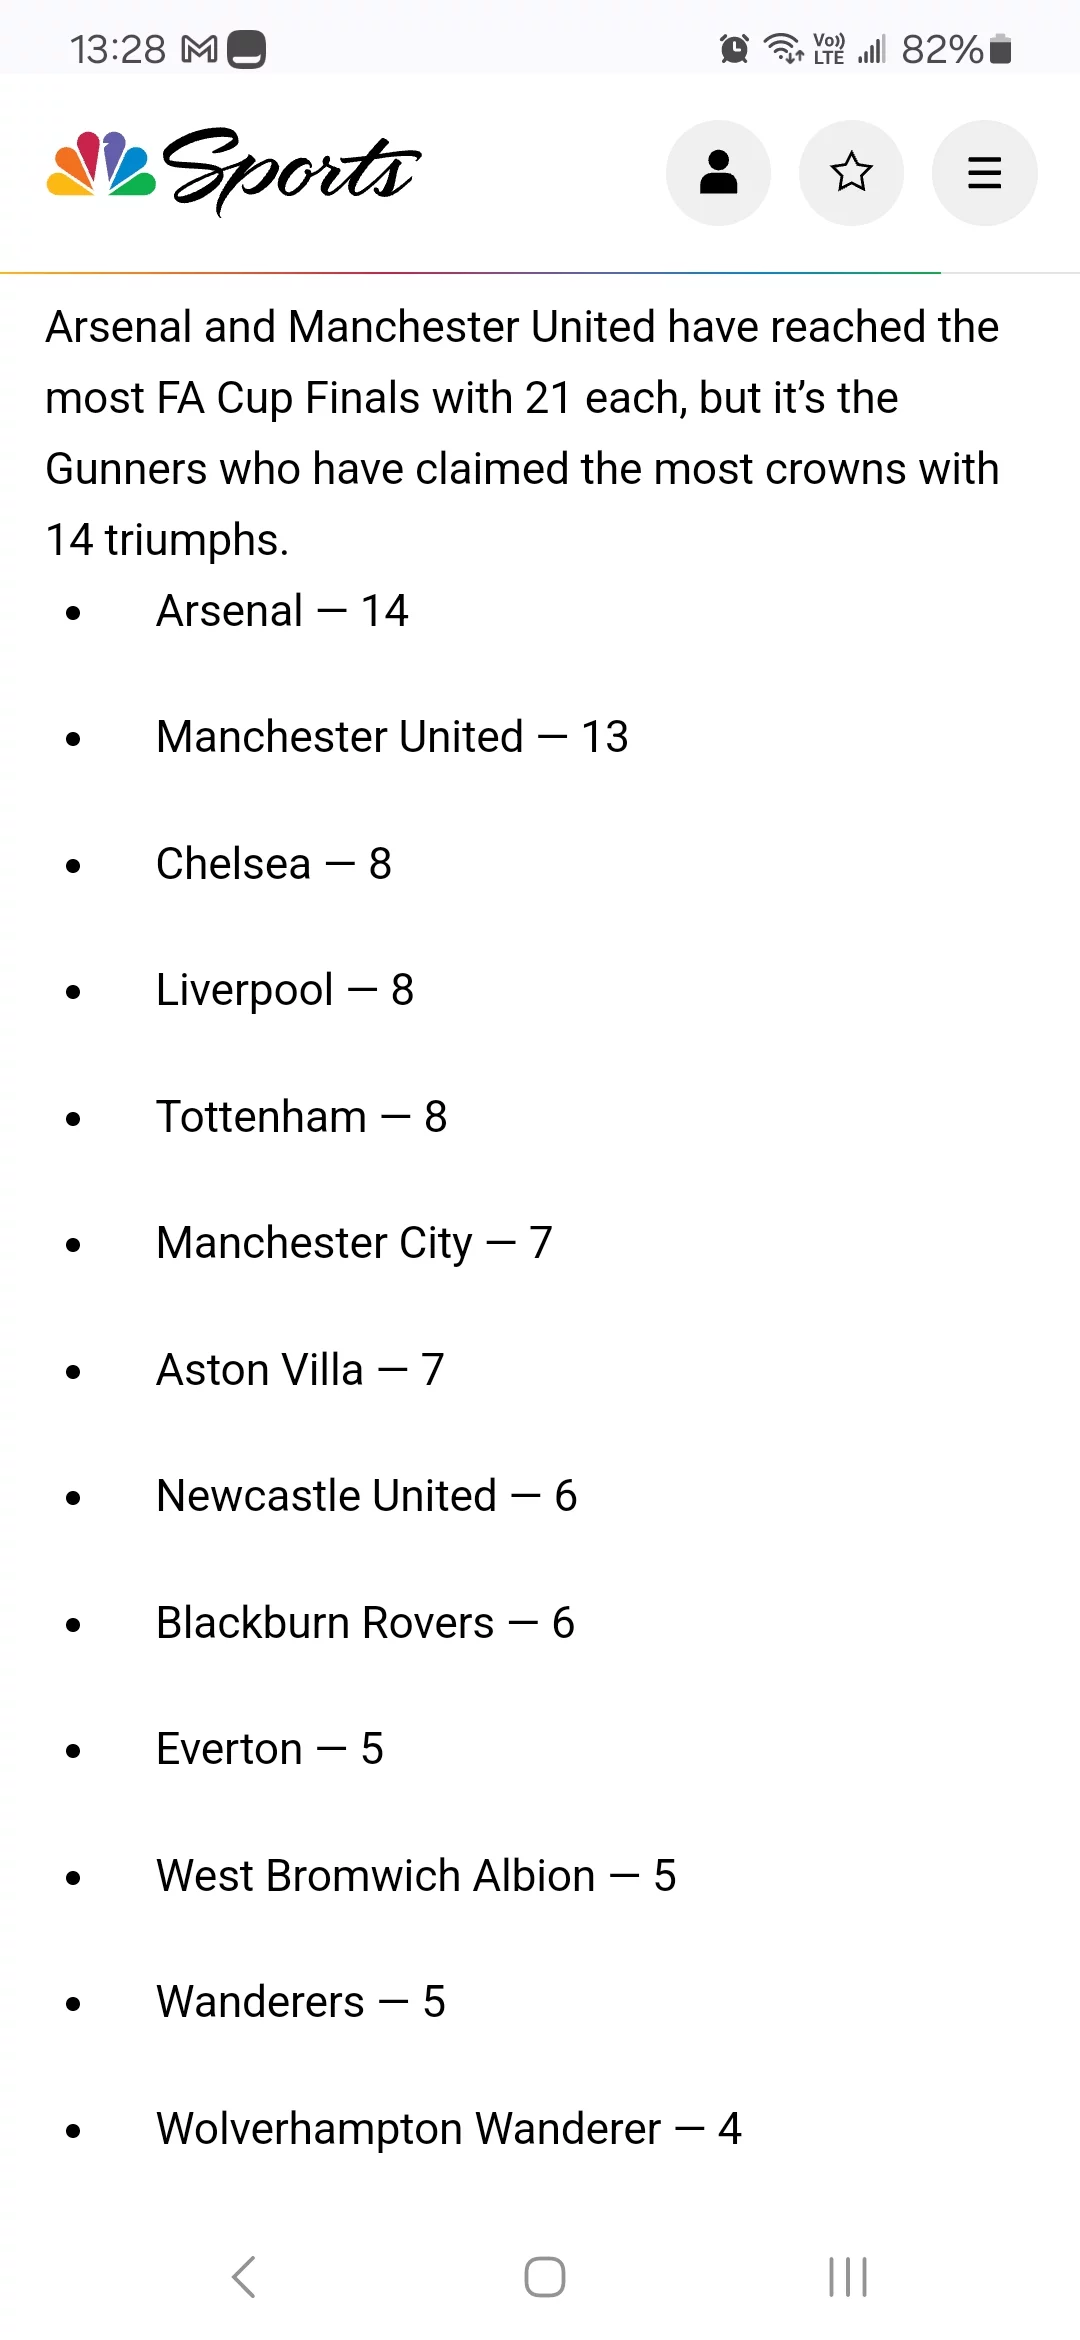Image resolution: width=1080 pixels, height=2340 pixels.
Task: Tap the Manchester City — 7 entry
Action: 354,1243
